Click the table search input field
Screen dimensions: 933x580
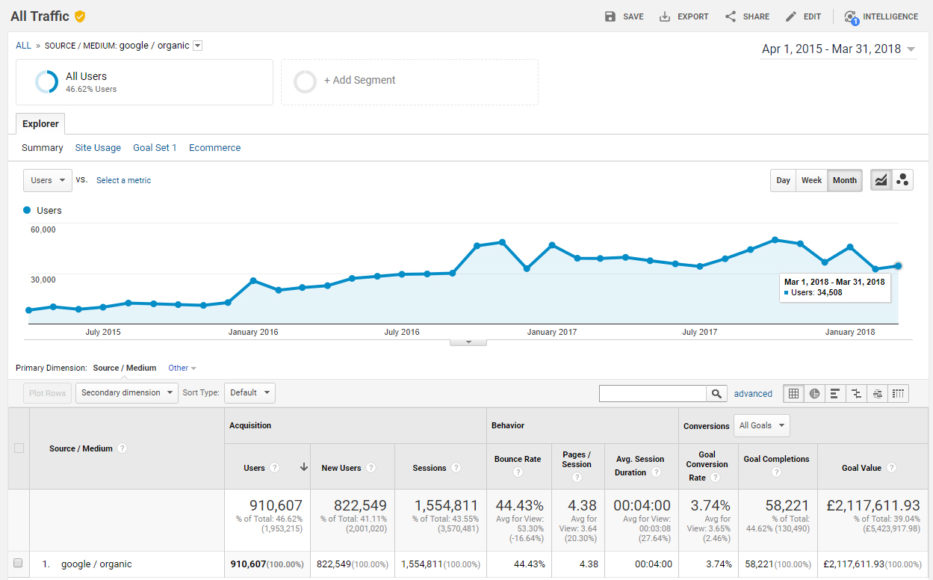(653, 394)
